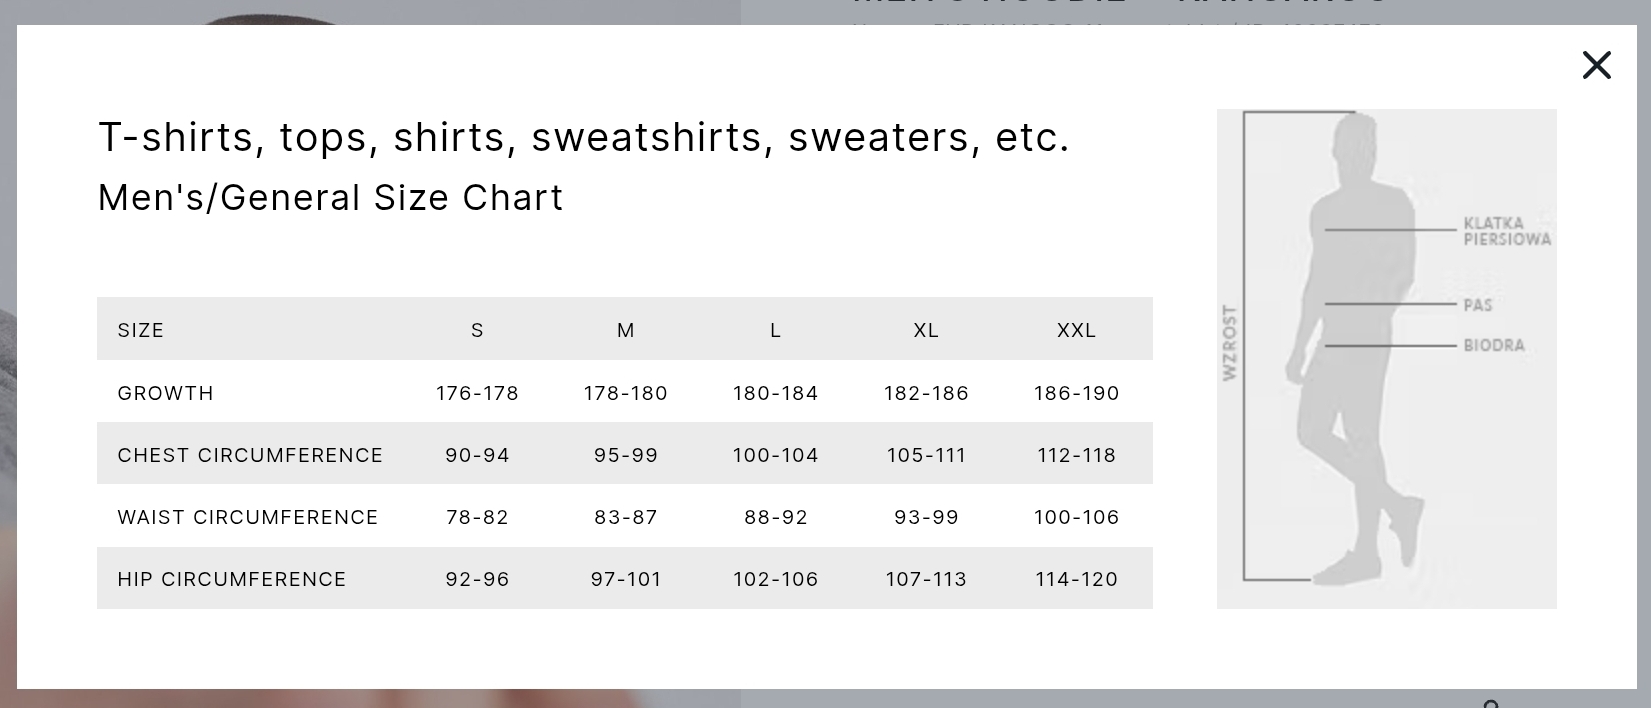Click the L size column header
Image resolution: width=1651 pixels, height=708 pixels.
(x=776, y=330)
